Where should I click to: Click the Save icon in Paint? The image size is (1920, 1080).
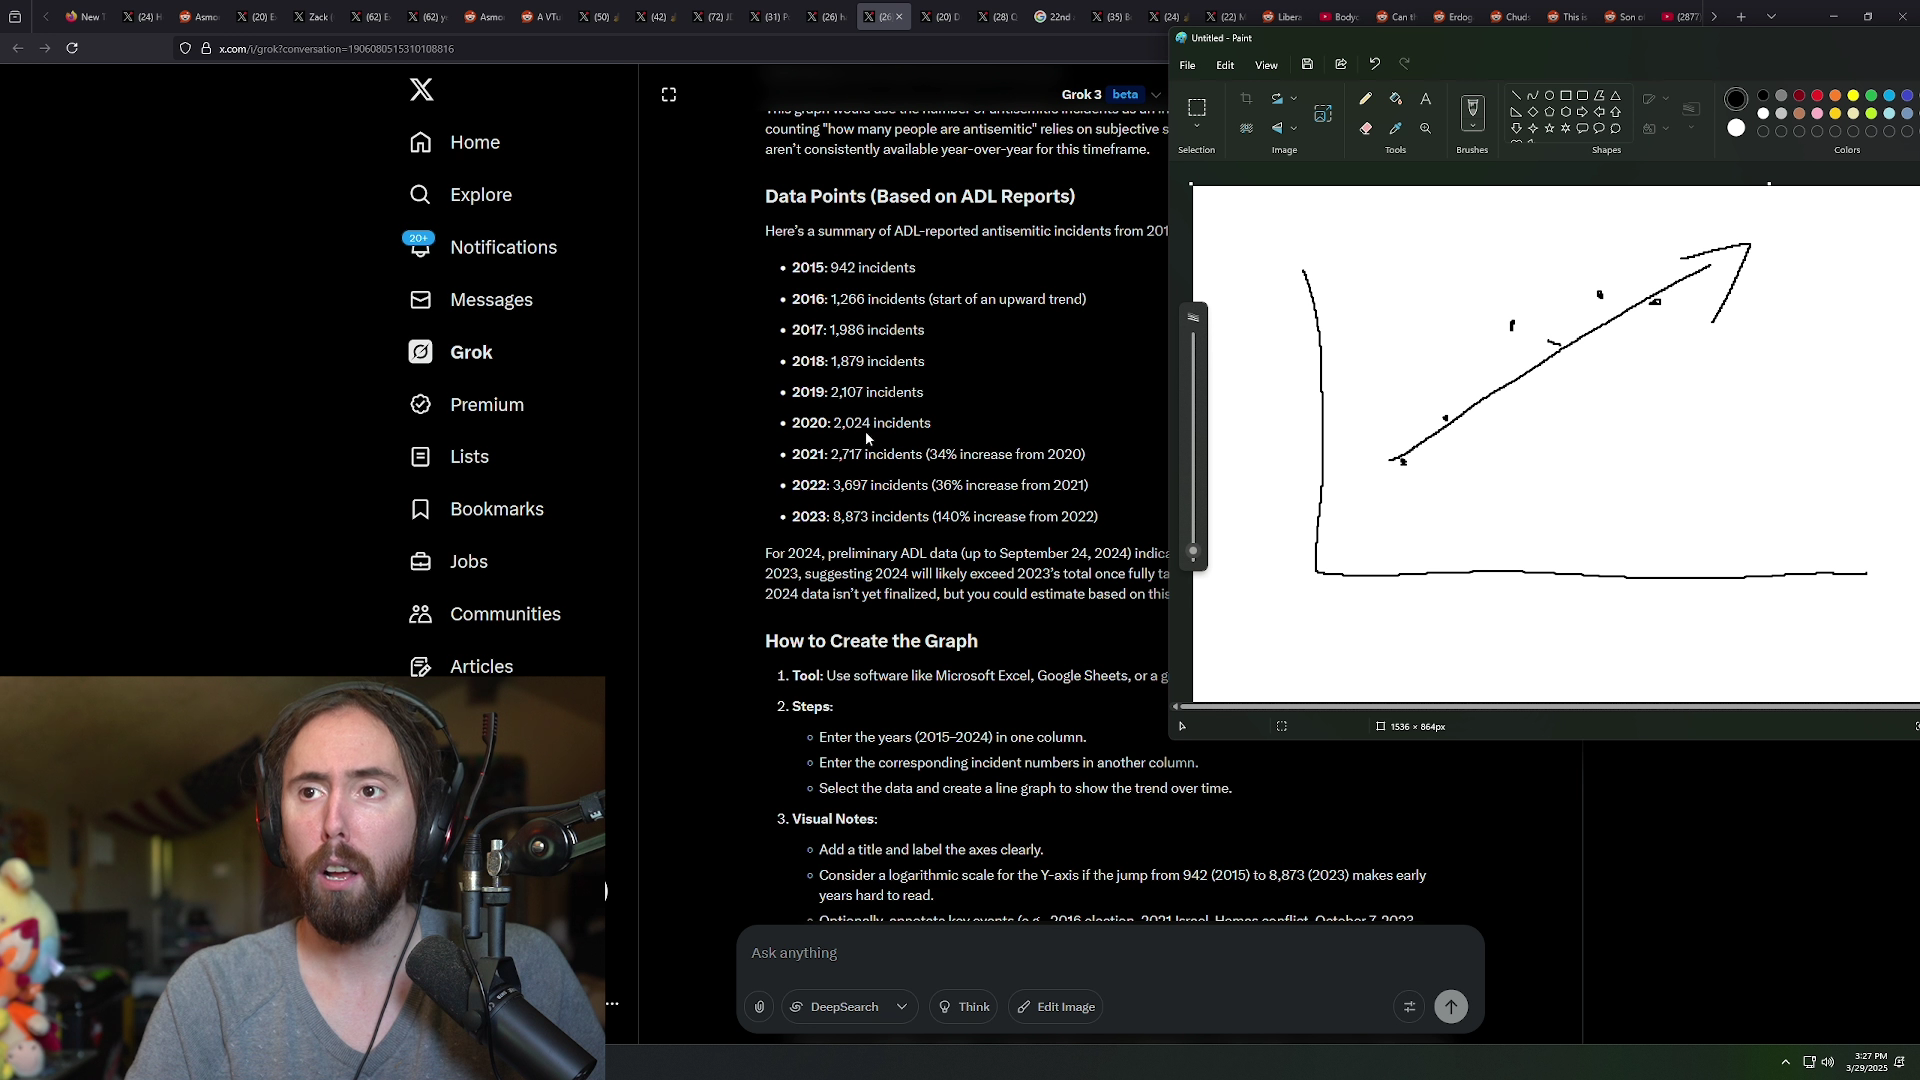[1307, 64]
